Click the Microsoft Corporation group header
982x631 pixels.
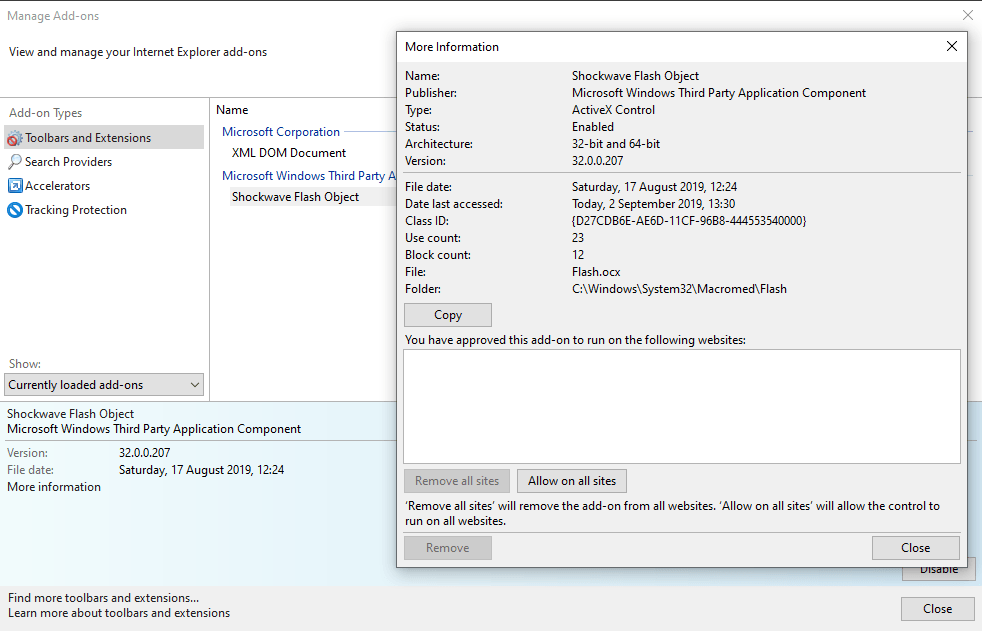281,131
